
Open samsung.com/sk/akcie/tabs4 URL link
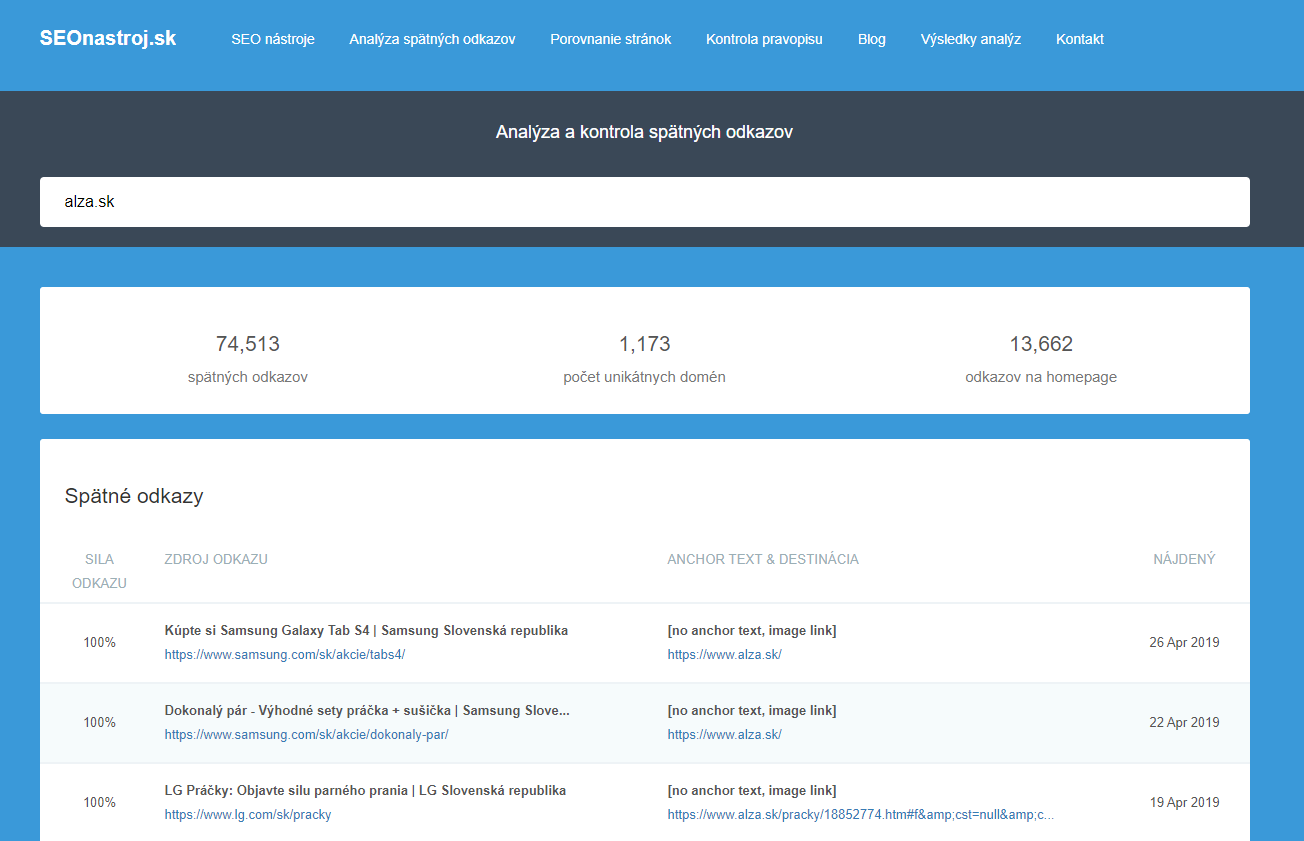(x=285, y=654)
